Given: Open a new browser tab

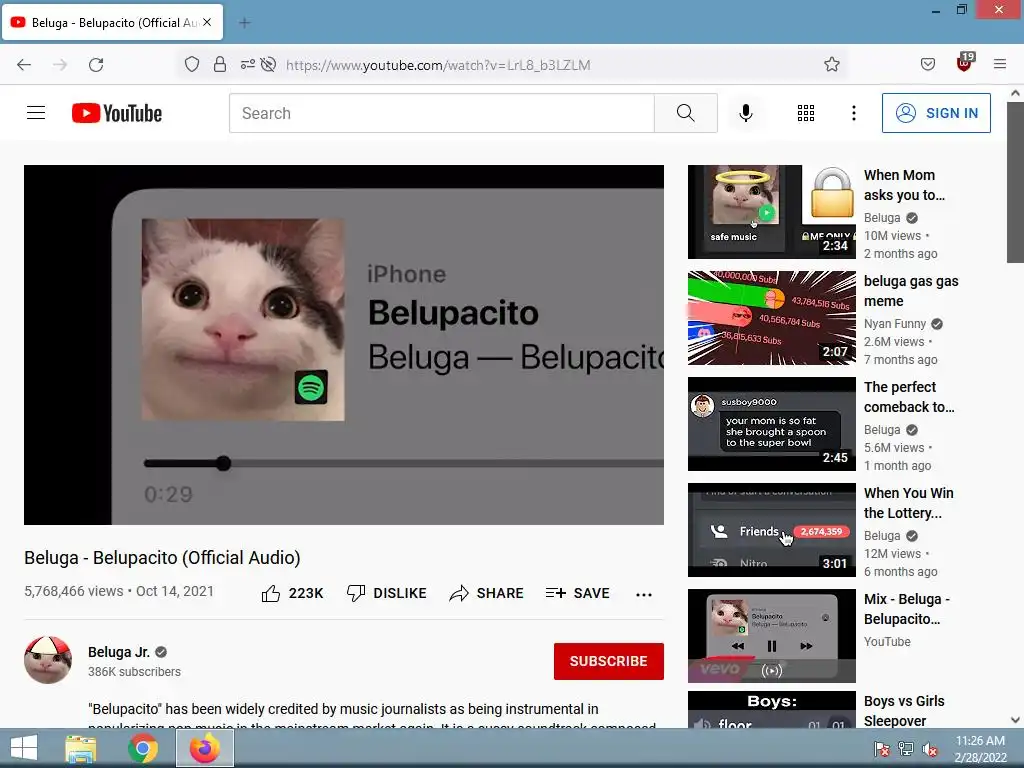Looking at the screenshot, I should [245, 23].
